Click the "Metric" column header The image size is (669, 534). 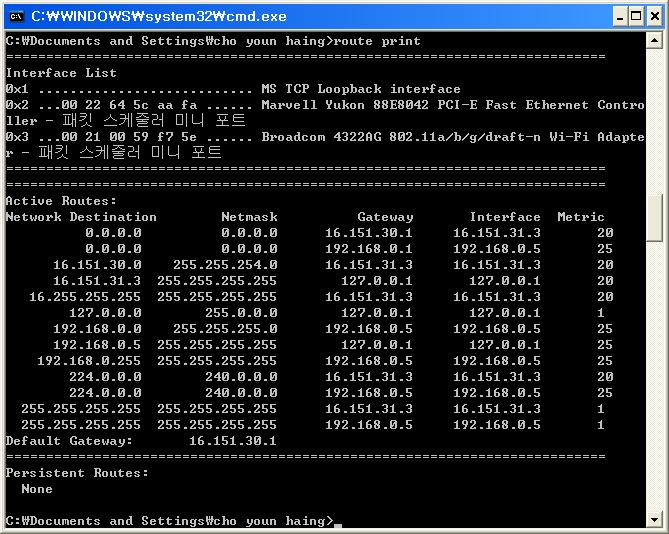(581, 217)
